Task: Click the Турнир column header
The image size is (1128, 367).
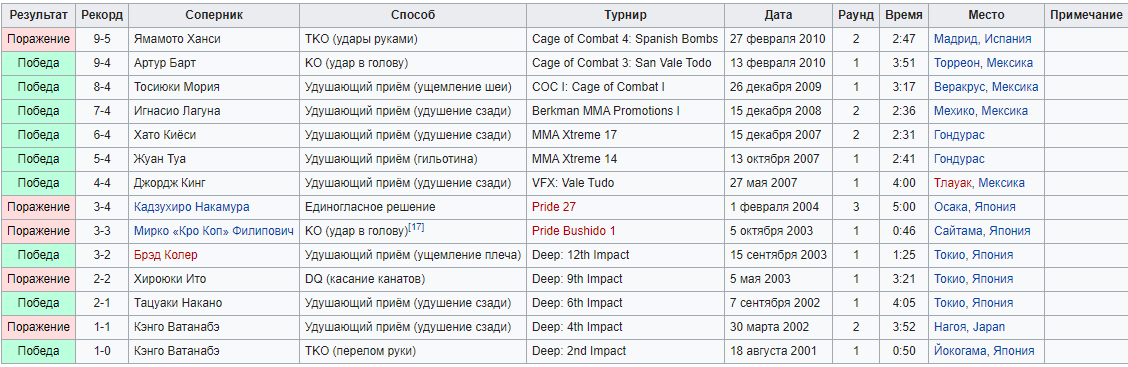Action: pos(625,15)
